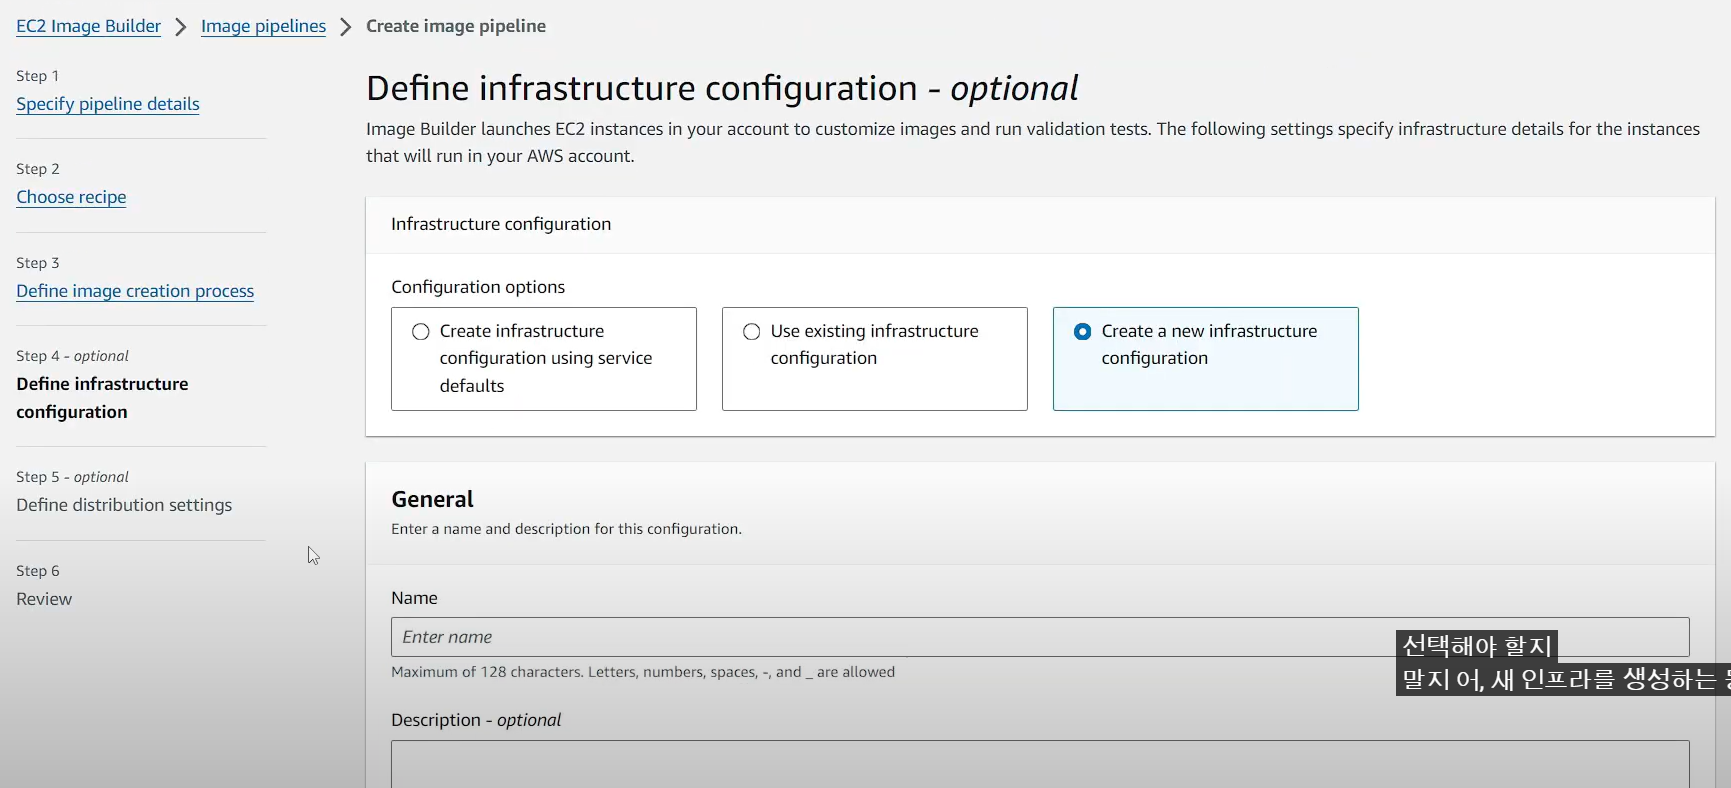This screenshot has height=788, width=1731.
Task: Click inside the Description text area
Action: click(x=1040, y=764)
